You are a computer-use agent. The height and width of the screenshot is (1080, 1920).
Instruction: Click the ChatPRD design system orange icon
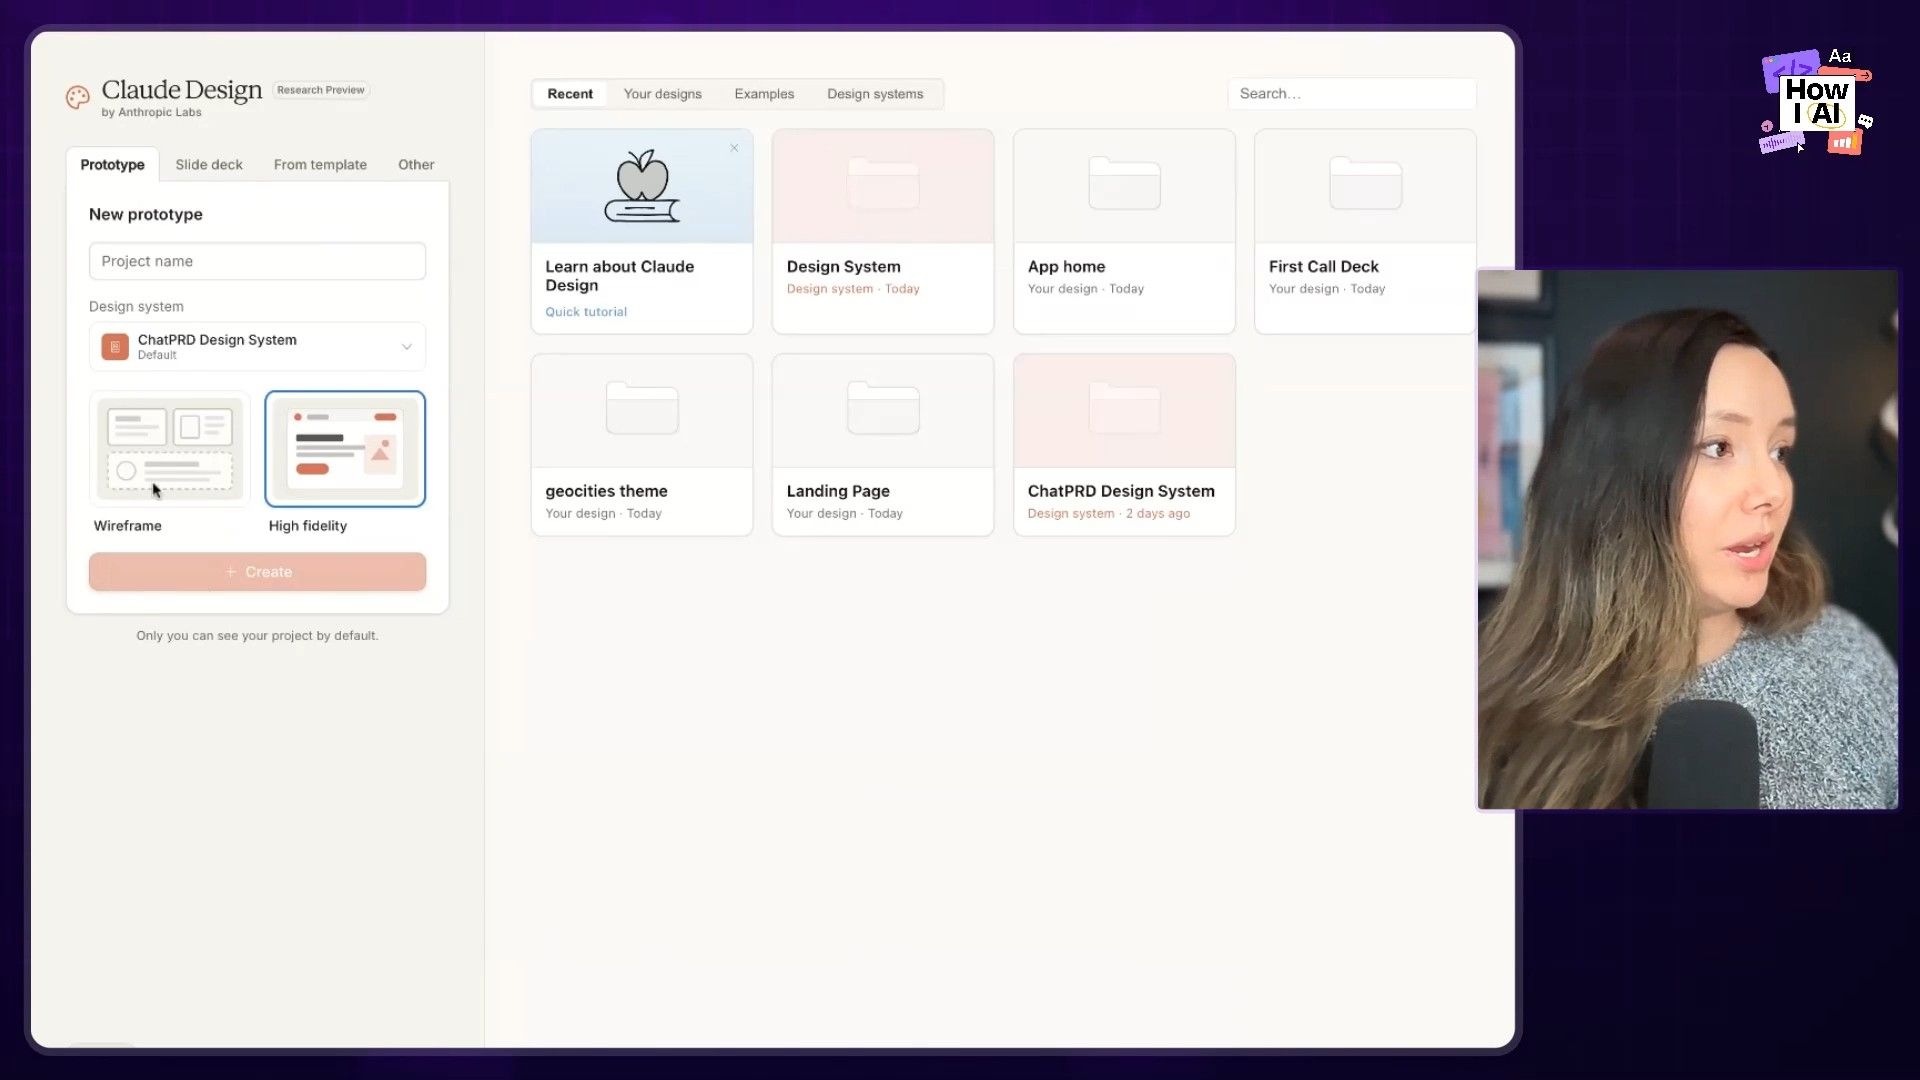click(x=115, y=347)
